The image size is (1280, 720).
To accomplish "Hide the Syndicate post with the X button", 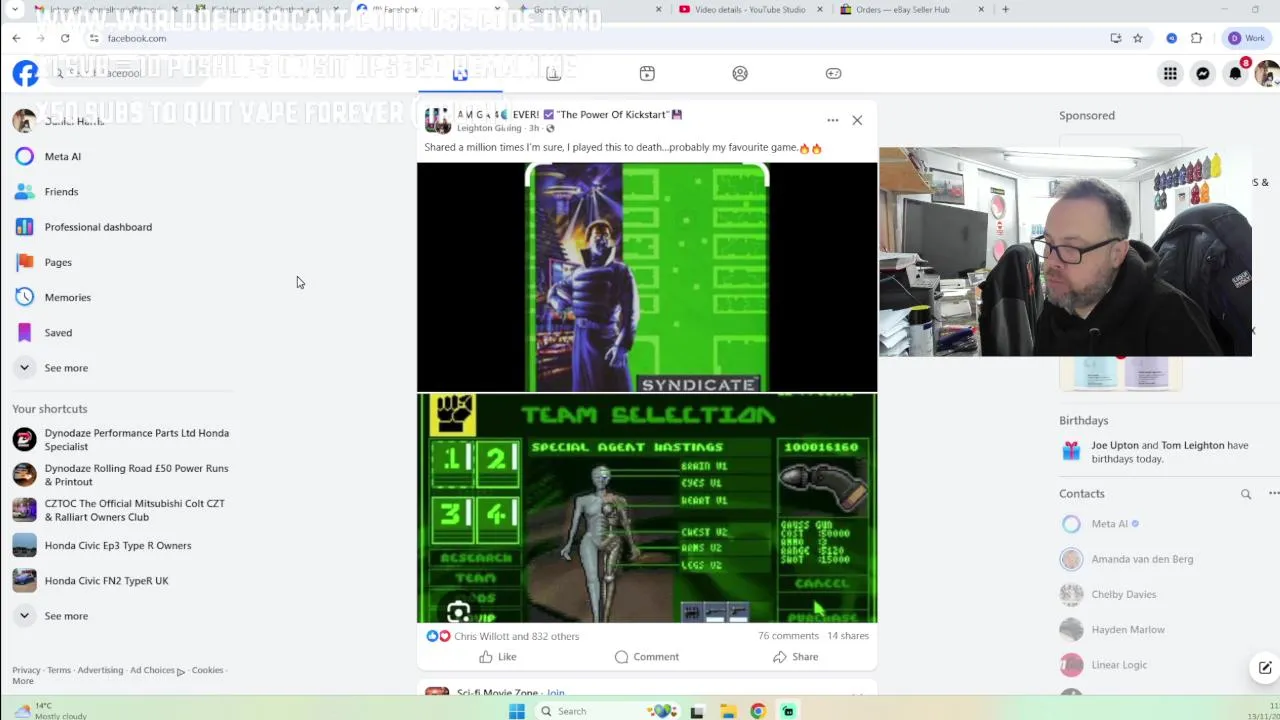I will click(x=857, y=120).
